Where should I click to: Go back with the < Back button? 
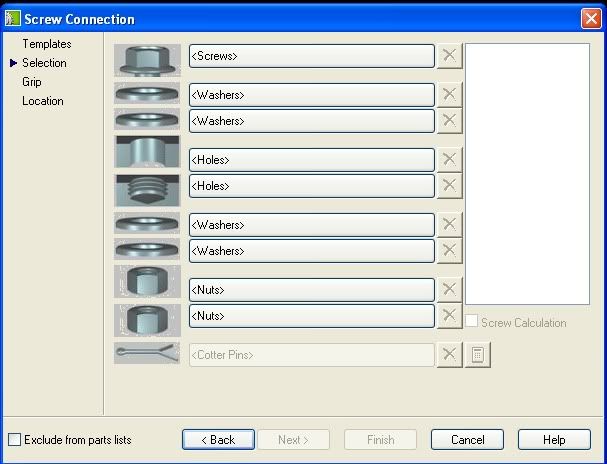pyautogui.click(x=218, y=440)
